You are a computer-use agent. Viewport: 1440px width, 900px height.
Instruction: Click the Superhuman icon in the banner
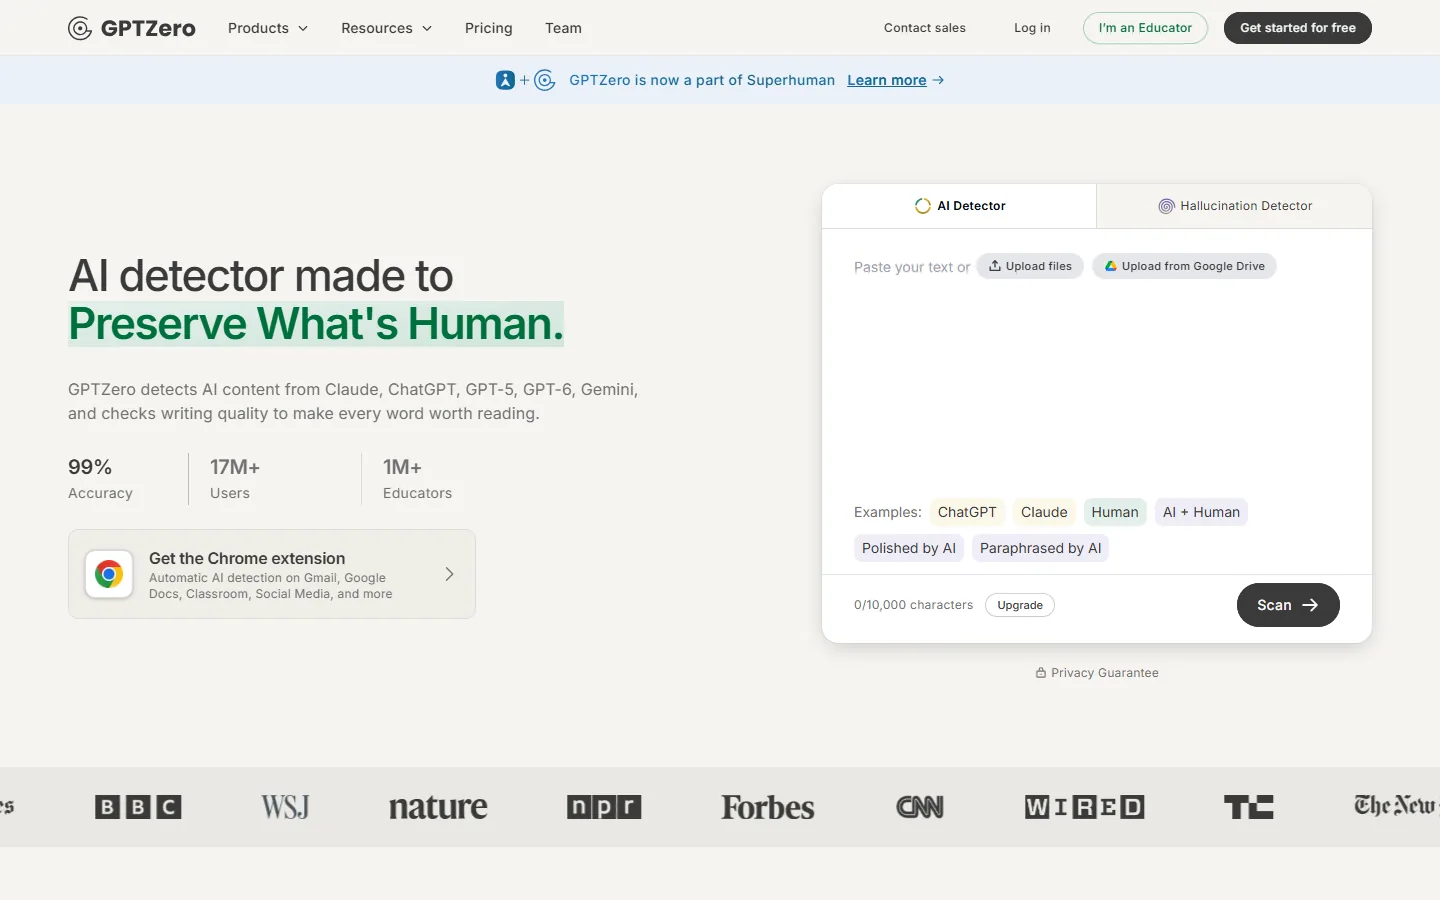[505, 80]
